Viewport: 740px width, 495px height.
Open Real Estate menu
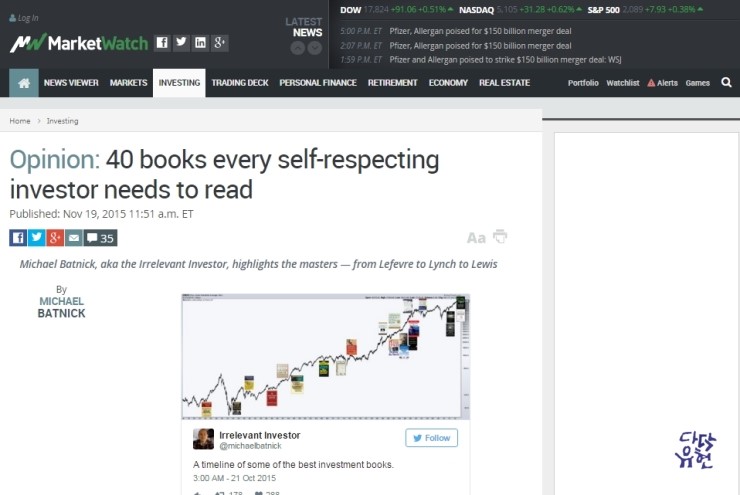(x=505, y=83)
